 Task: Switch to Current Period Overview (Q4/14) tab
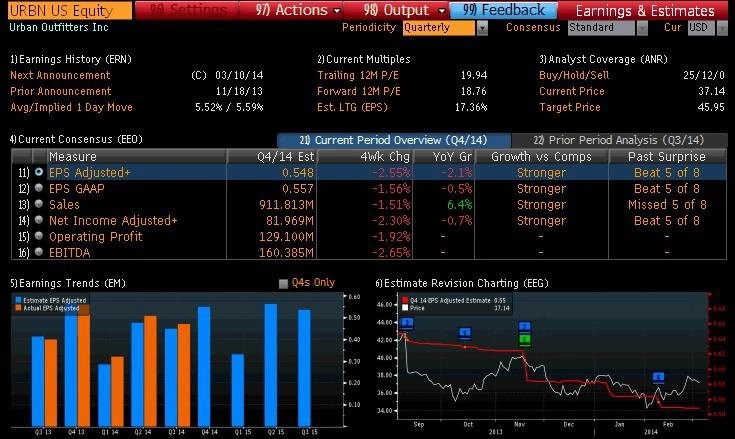click(x=394, y=140)
